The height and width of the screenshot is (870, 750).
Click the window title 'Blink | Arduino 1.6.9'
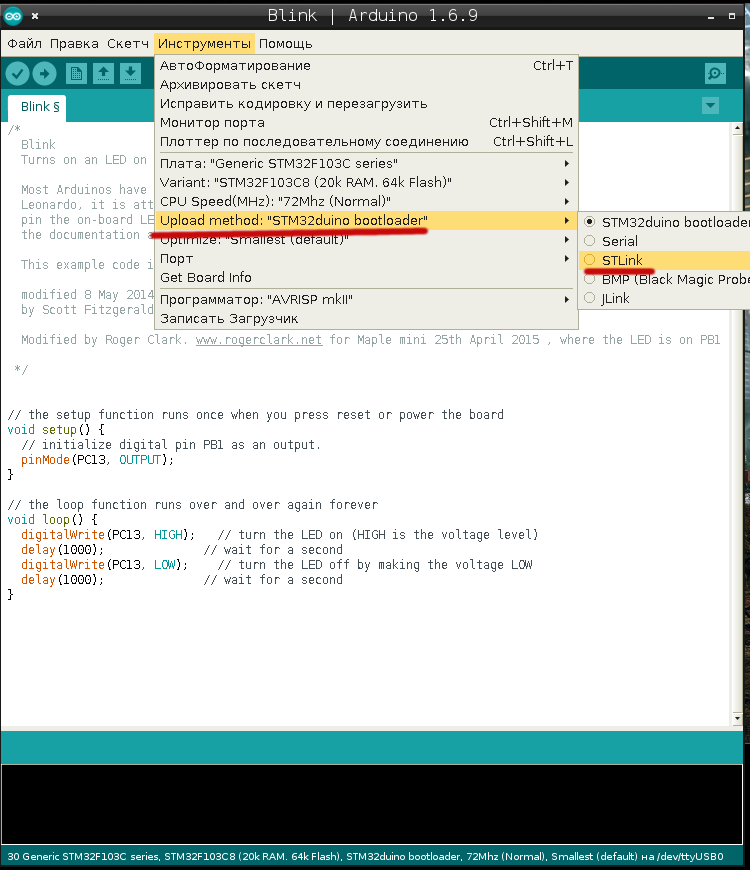click(372, 16)
